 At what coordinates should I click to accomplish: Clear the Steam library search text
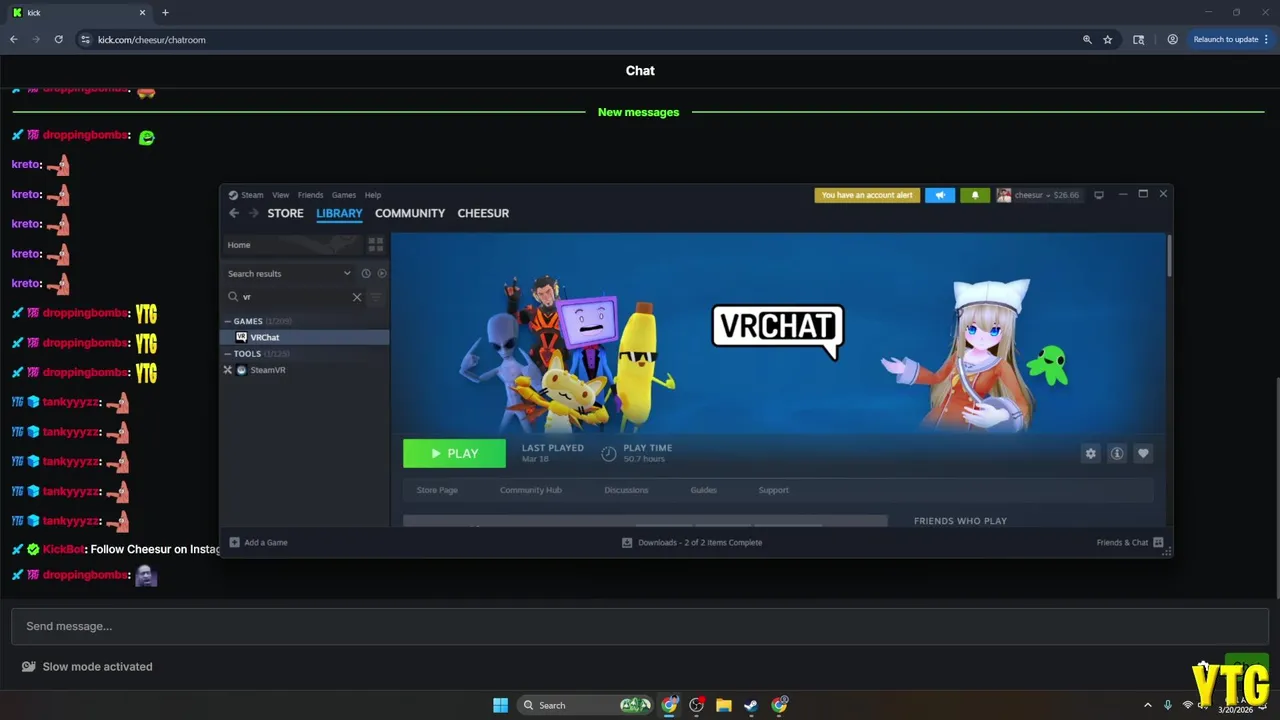(x=357, y=297)
